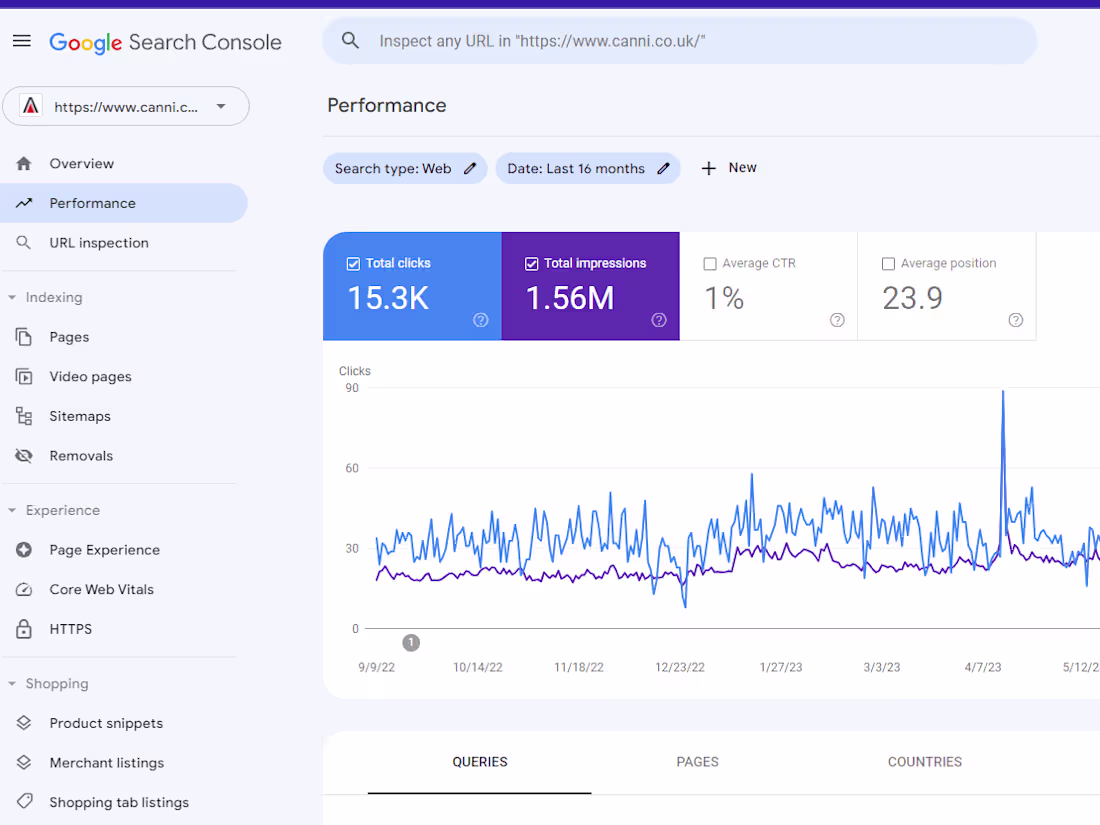The width and height of the screenshot is (1100, 825).
Task: Click the New filter button
Action: (x=729, y=167)
